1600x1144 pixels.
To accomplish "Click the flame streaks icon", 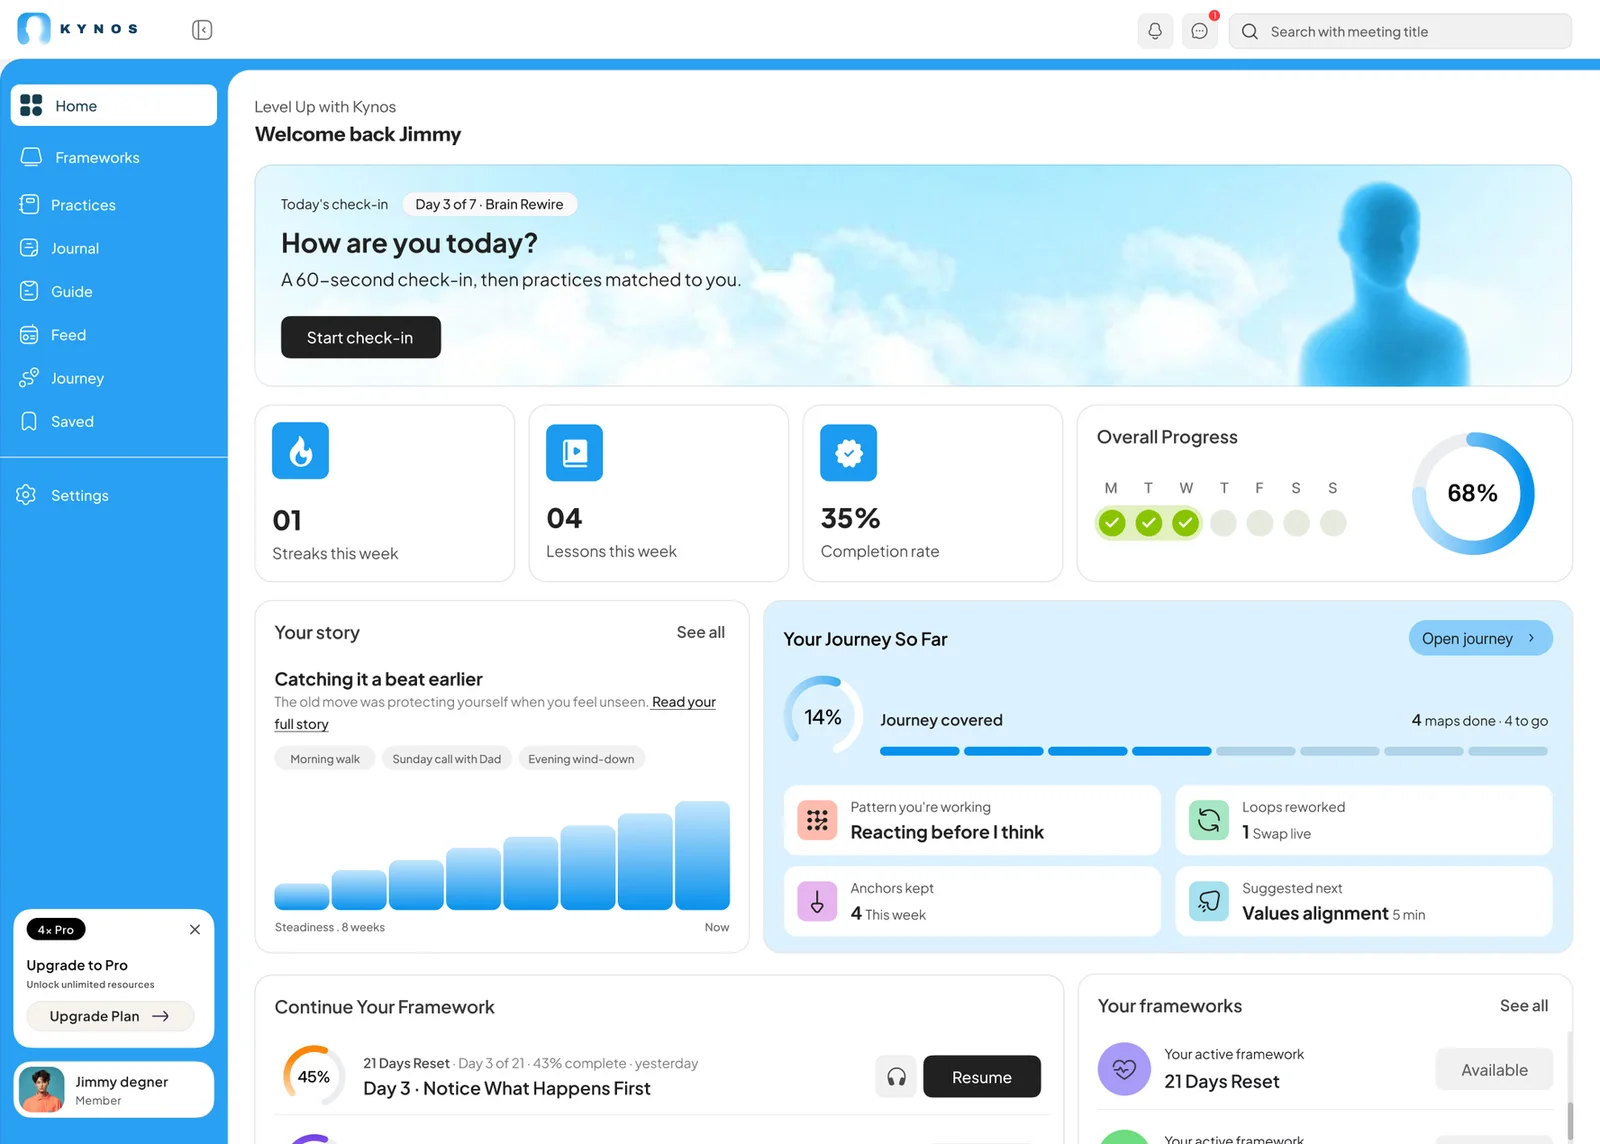I will (300, 451).
